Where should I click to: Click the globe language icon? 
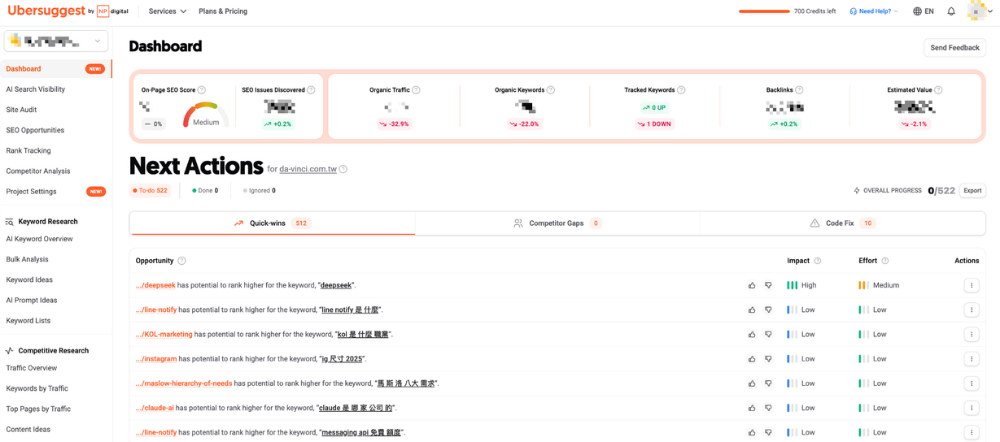point(917,11)
